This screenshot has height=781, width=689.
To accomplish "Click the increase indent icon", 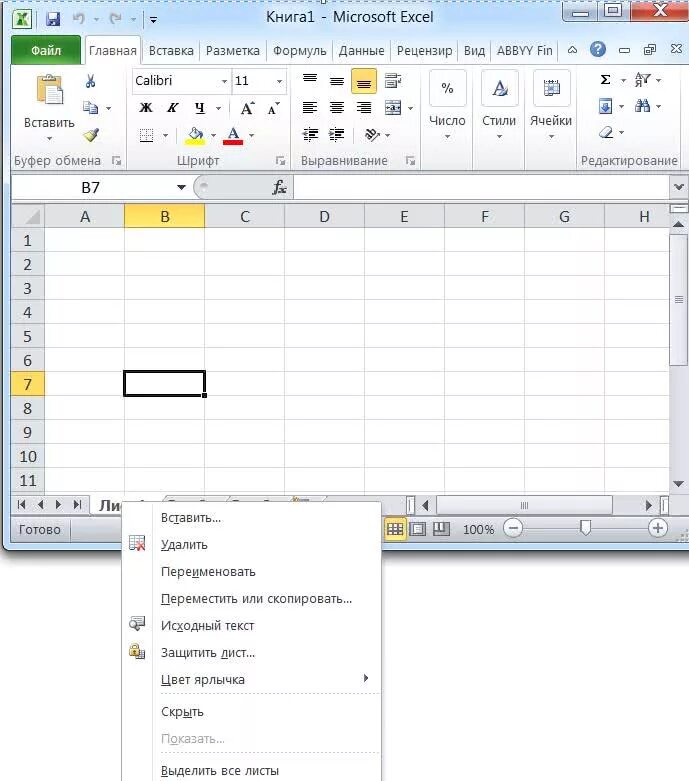I will pos(337,134).
